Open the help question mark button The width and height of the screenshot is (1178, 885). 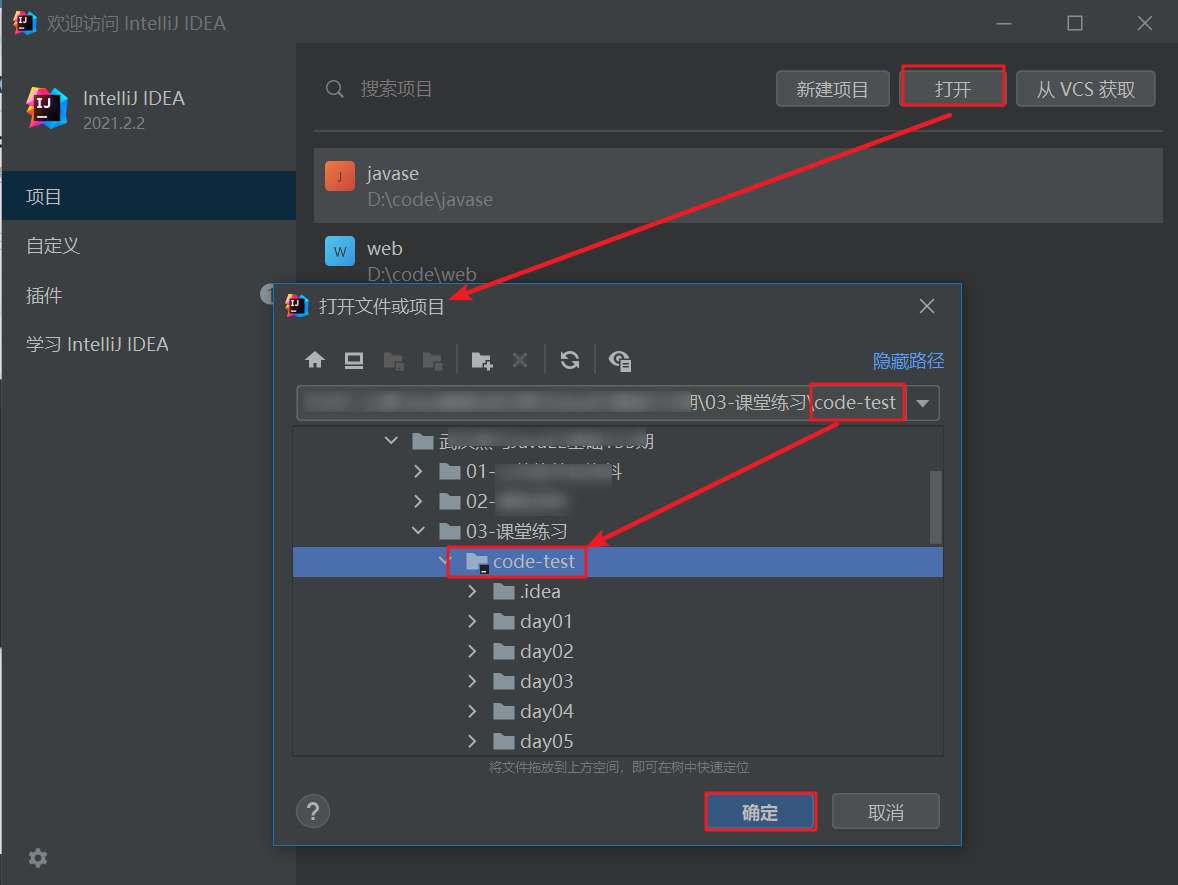pos(313,811)
